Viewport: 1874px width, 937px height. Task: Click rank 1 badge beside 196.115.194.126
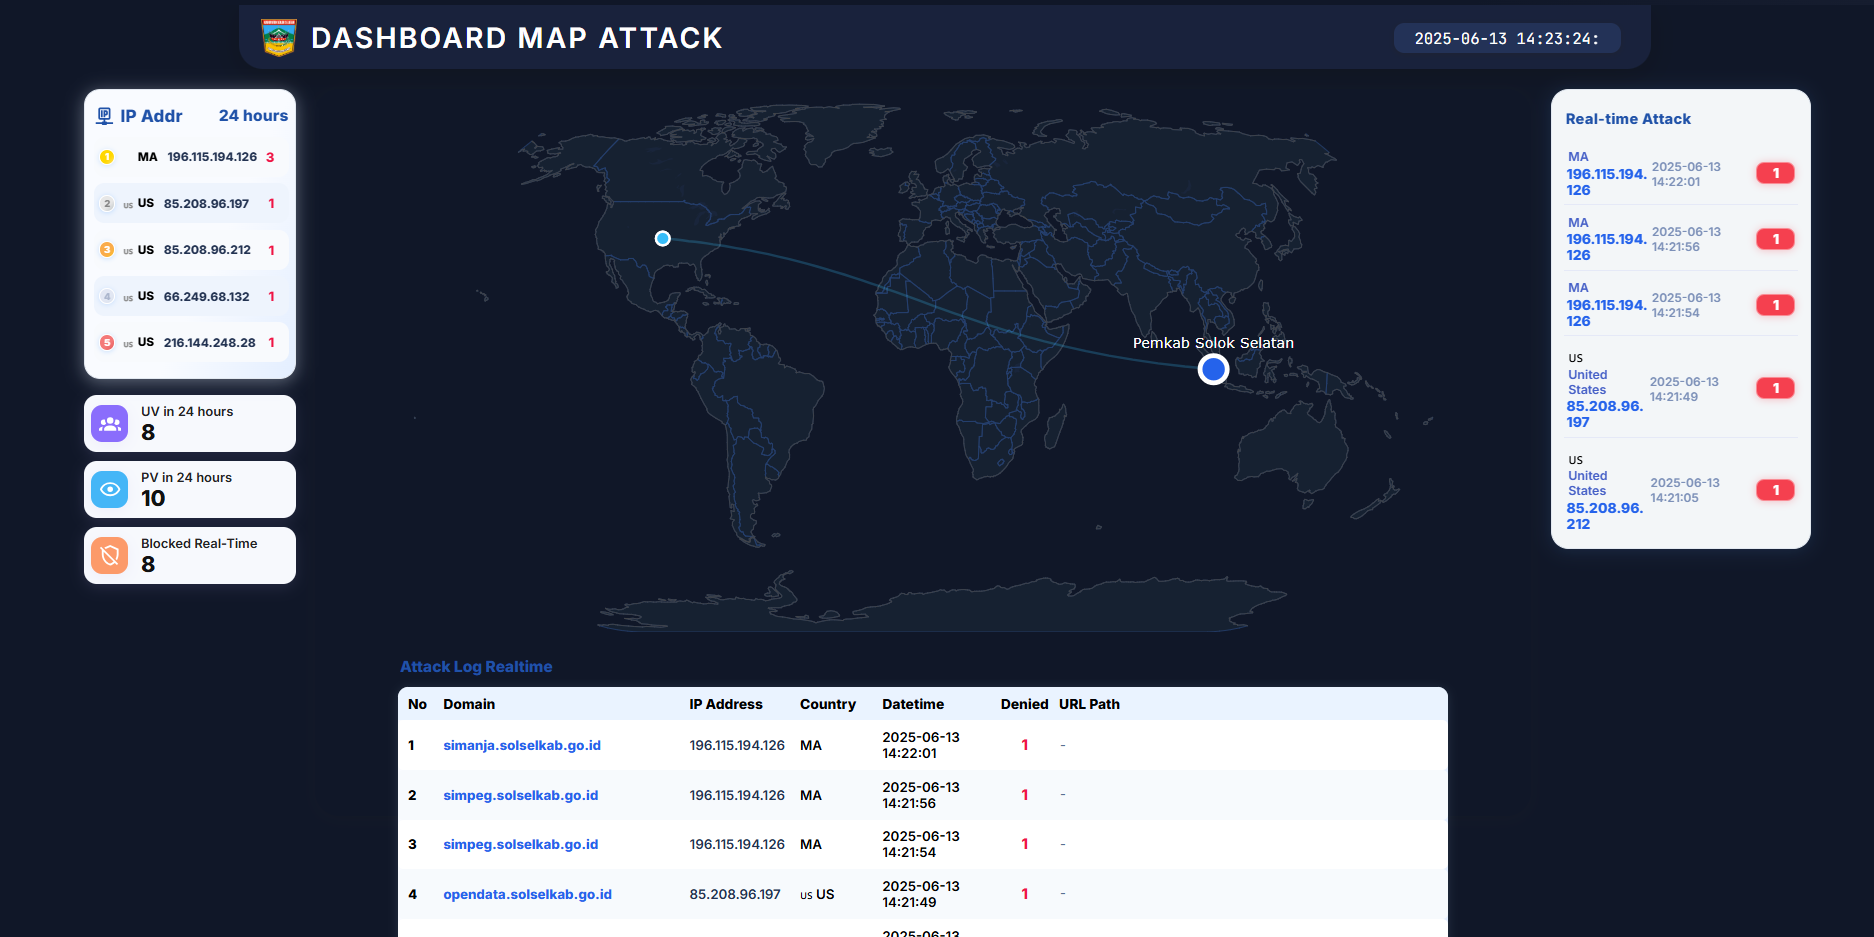click(107, 157)
